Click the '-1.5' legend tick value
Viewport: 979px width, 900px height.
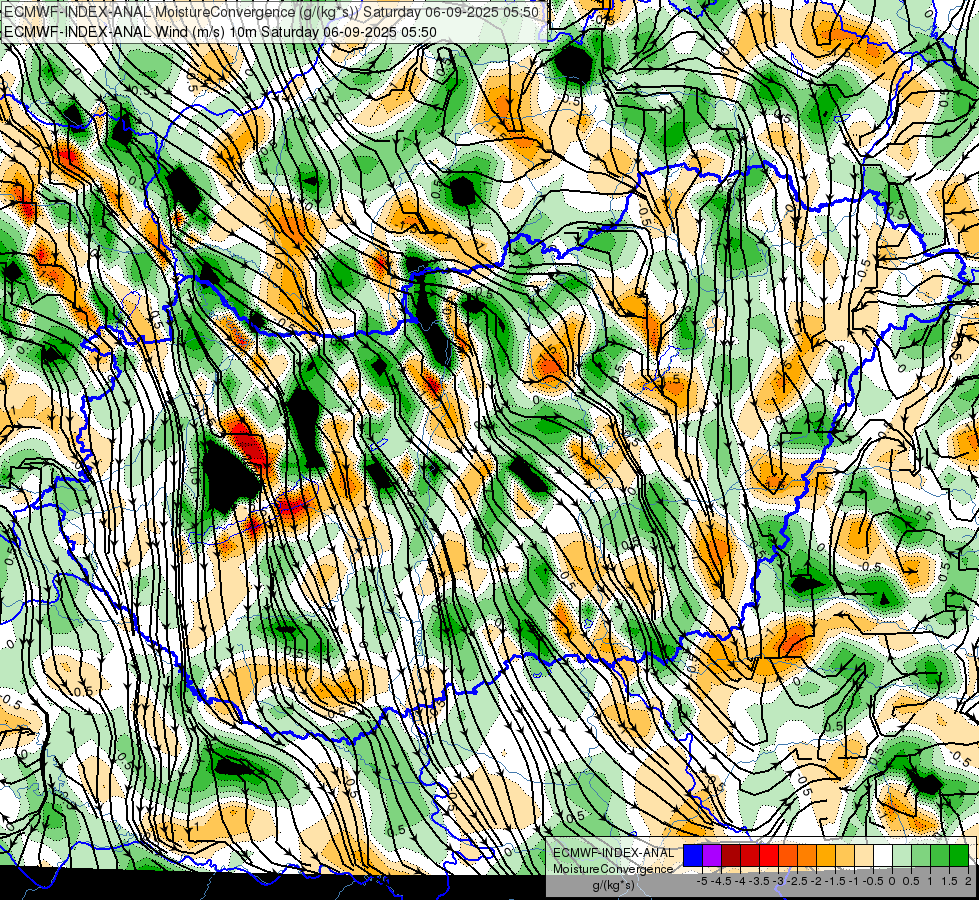coord(835,881)
